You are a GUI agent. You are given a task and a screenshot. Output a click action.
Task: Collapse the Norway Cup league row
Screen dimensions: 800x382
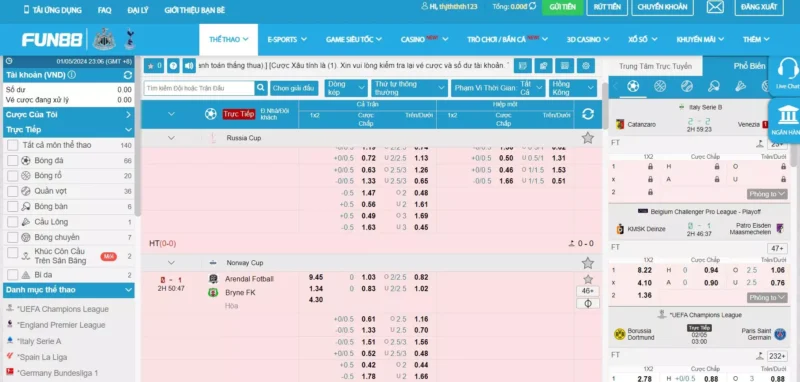pos(171,263)
